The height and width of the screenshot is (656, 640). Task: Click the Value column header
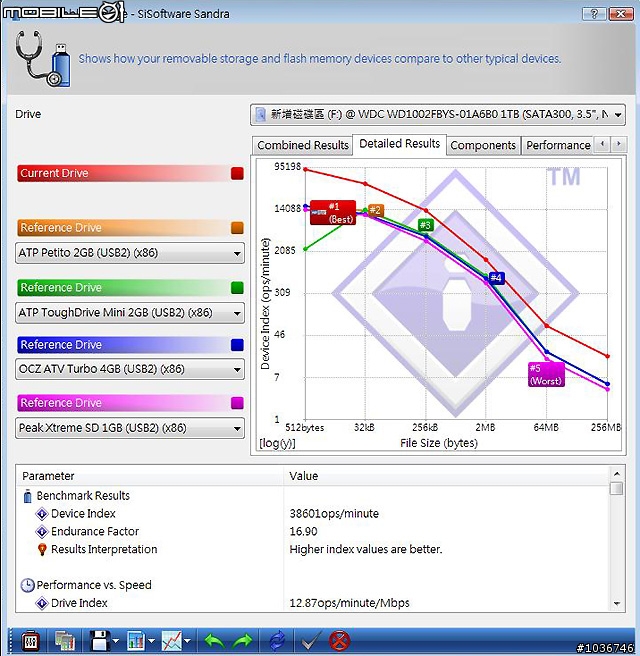tap(447, 476)
